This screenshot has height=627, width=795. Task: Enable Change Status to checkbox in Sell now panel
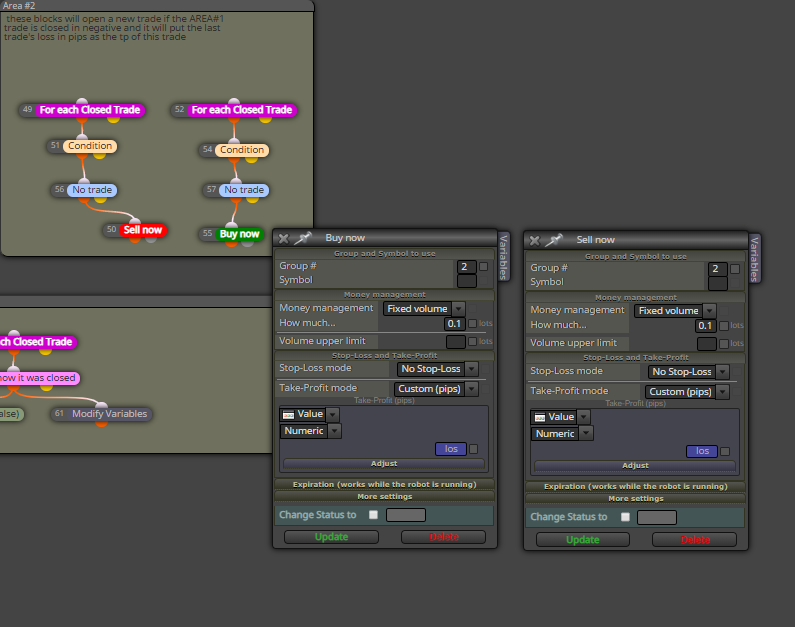tap(625, 517)
